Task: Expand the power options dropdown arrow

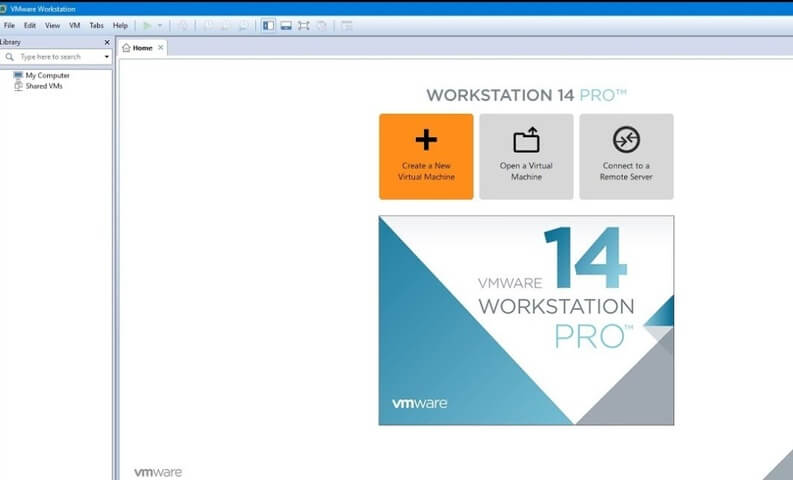Action: pyautogui.click(x=160, y=25)
